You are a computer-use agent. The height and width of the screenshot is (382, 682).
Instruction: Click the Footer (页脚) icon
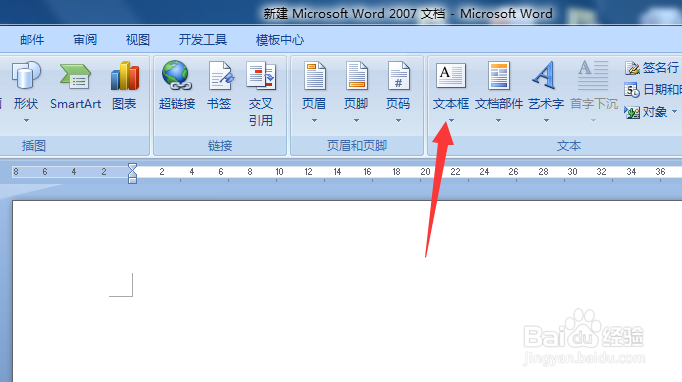[357, 76]
